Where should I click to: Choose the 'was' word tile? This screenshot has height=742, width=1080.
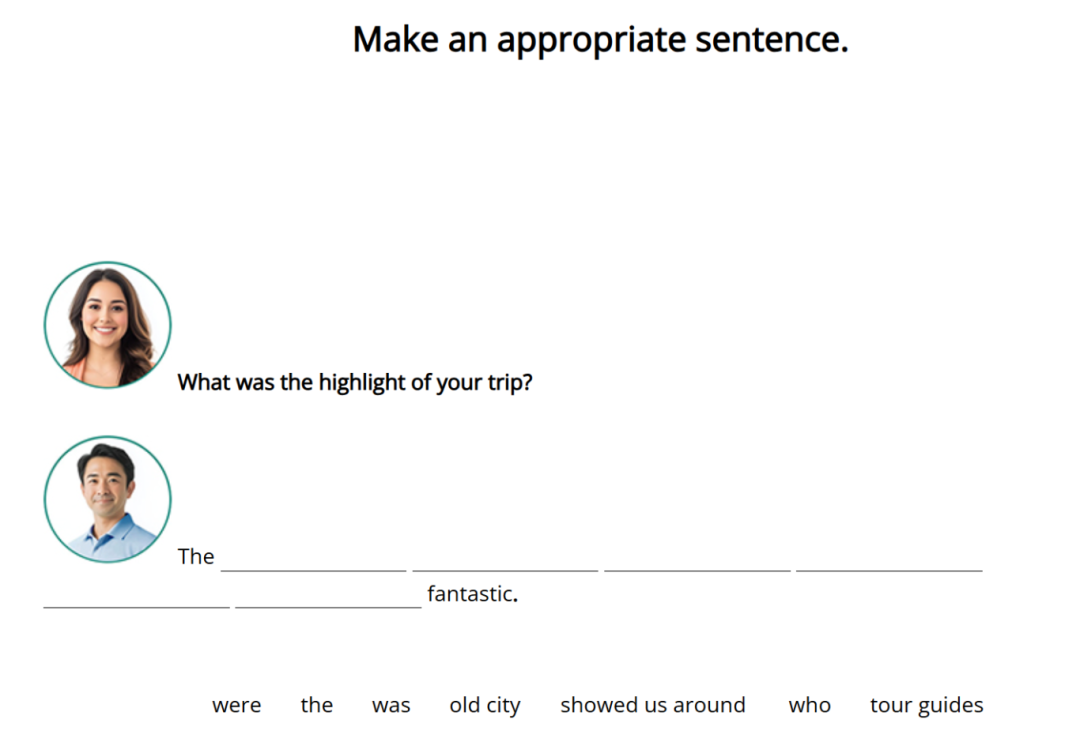coord(391,705)
